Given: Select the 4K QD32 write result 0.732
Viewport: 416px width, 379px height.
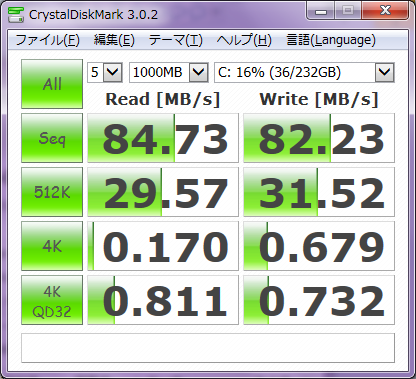Looking at the screenshot, I should click(x=319, y=300).
